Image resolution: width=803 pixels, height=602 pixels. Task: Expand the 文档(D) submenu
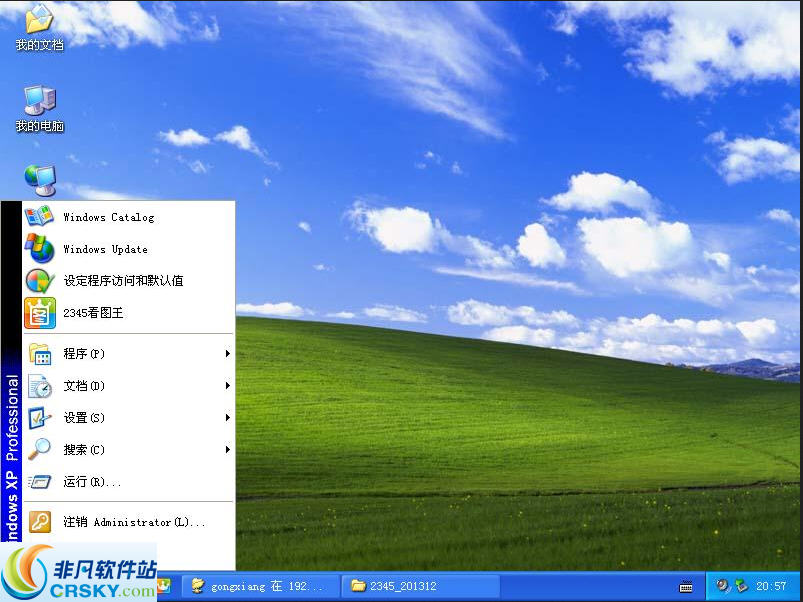tap(85, 386)
